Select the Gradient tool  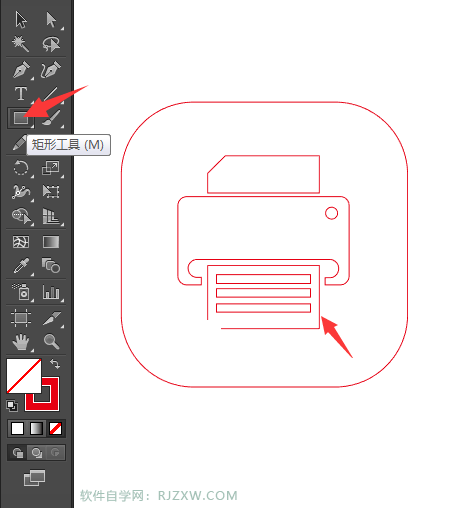click(51, 242)
